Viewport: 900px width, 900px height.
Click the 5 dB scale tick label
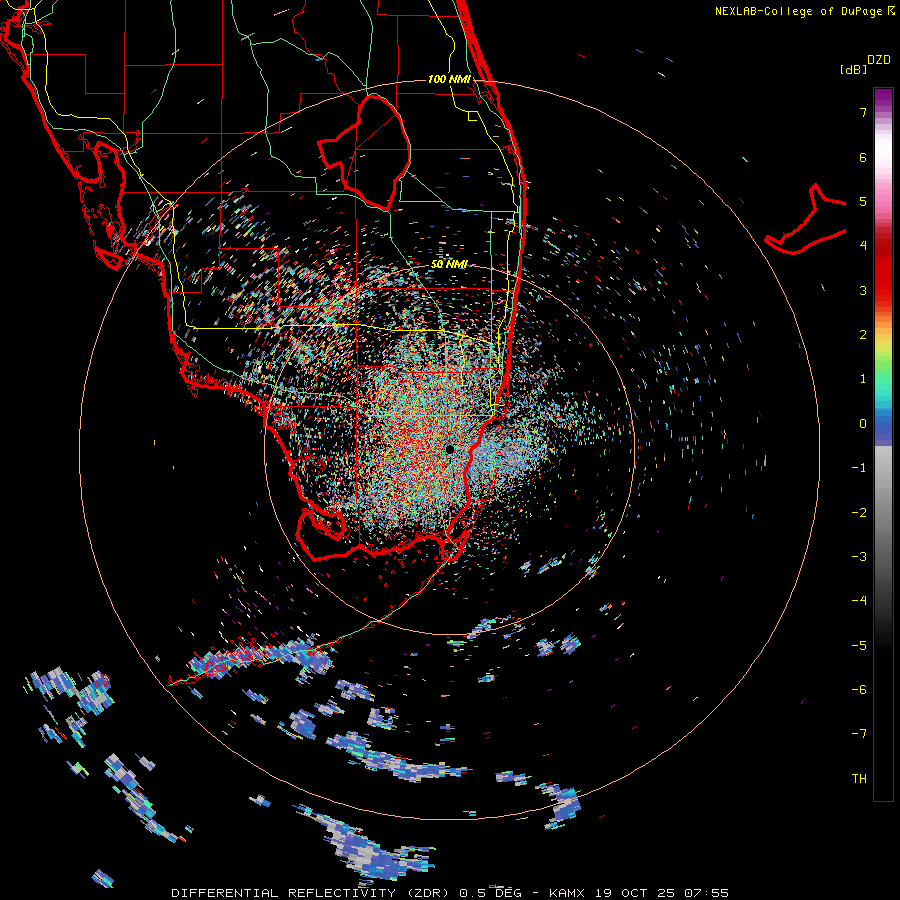click(x=862, y=201)
